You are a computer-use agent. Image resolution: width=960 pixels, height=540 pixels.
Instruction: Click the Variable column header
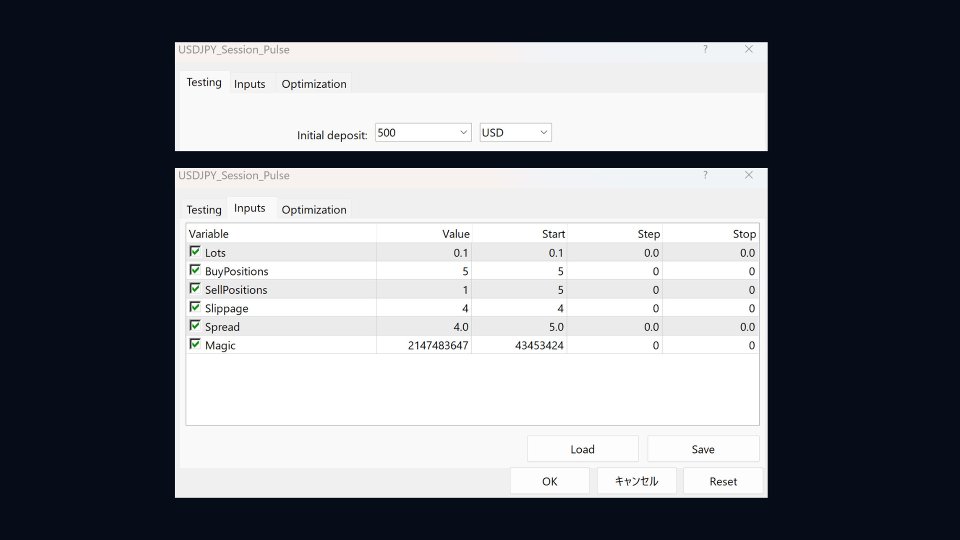coord(282,234)
